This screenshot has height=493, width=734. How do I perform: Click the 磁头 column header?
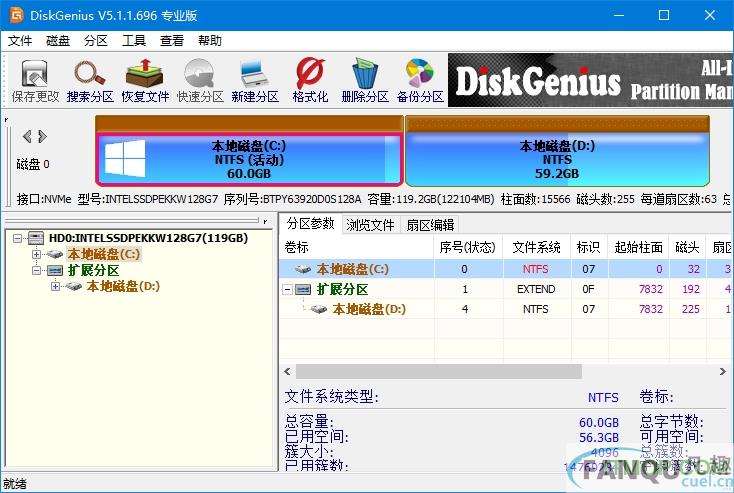point(687,247)
